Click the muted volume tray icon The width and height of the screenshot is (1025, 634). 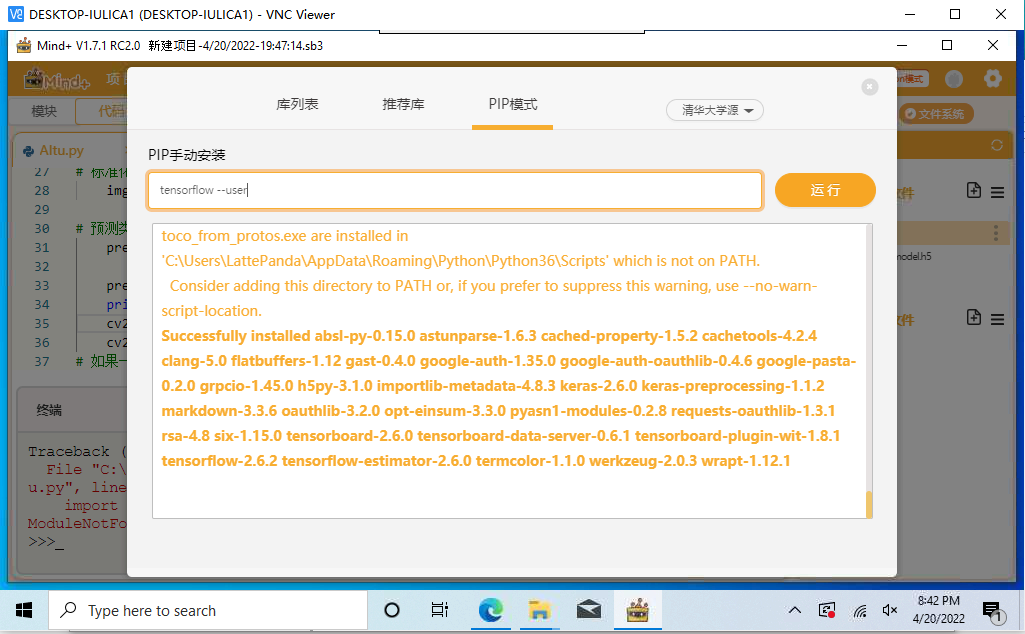[890, 610]
